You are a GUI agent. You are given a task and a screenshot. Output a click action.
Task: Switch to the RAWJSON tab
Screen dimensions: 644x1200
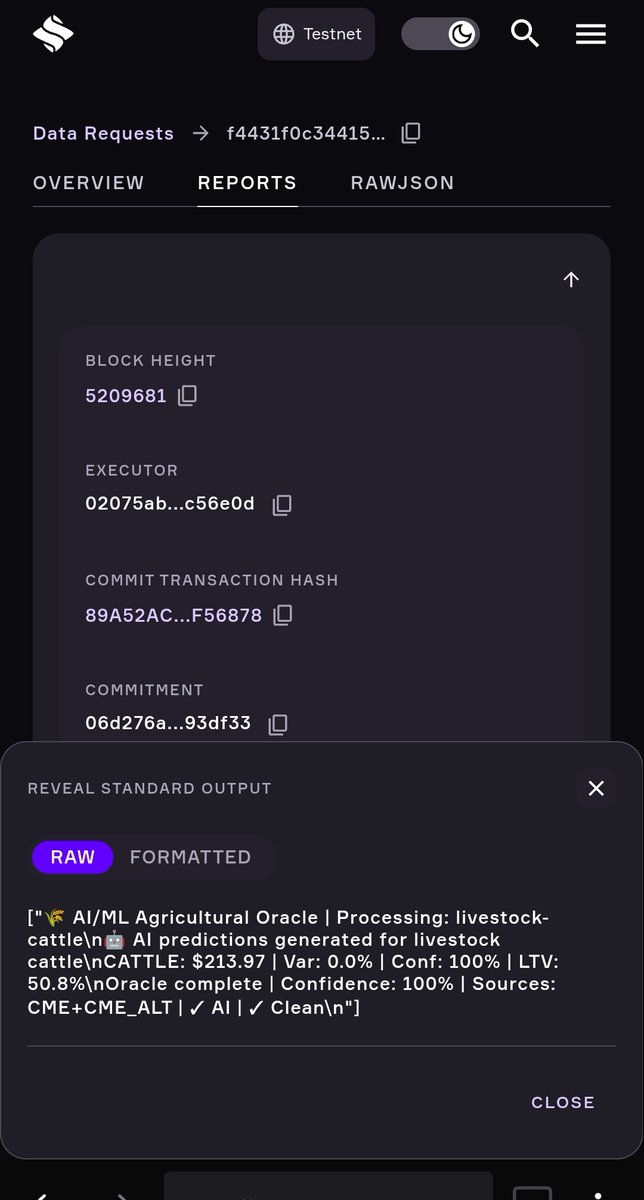click(403, 183)
